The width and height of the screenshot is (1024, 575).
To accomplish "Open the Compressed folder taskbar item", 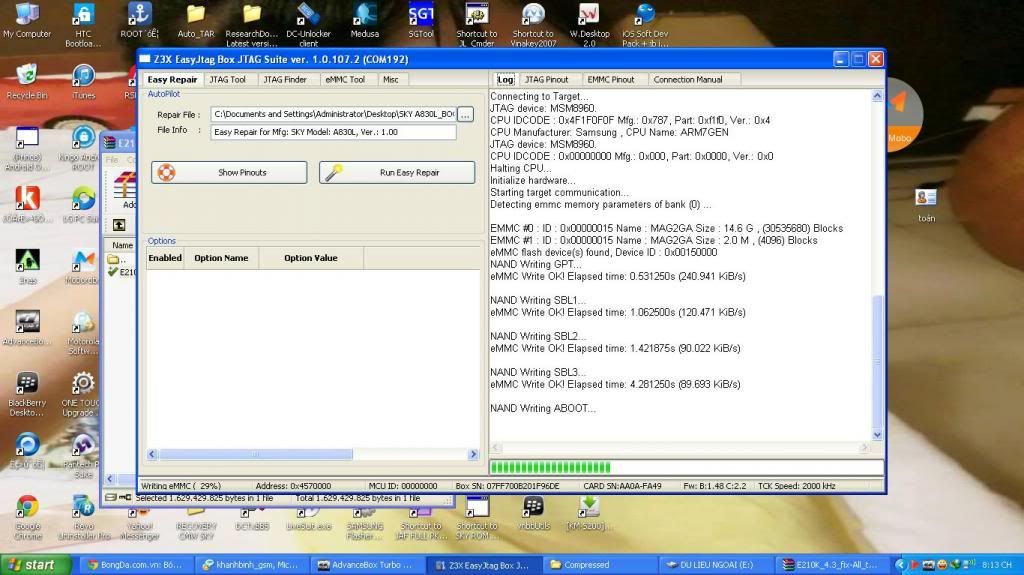I will 598,565.
